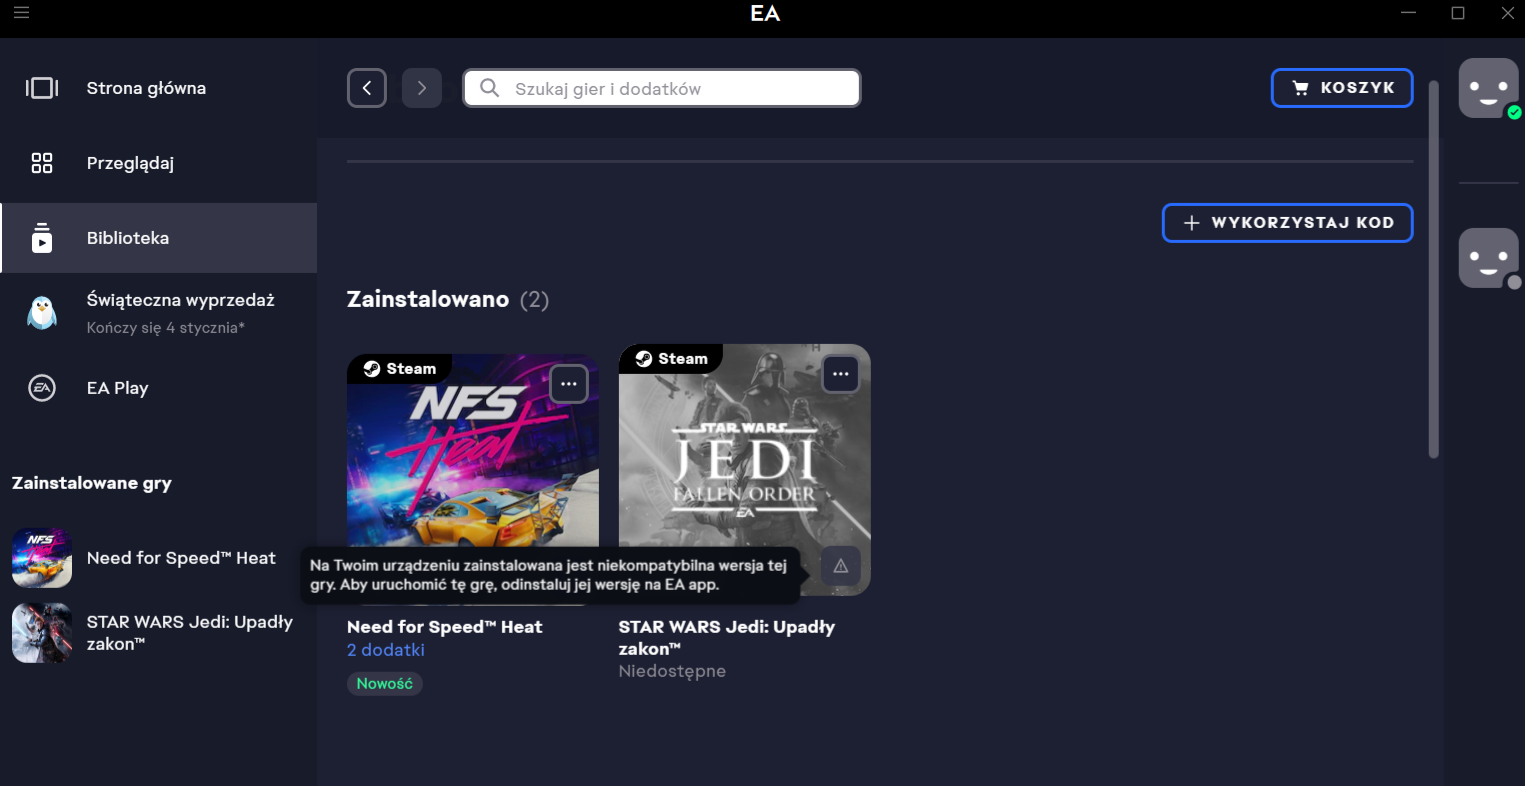Click the WYKORZYSTAJ KOD button

(1287, 223)
